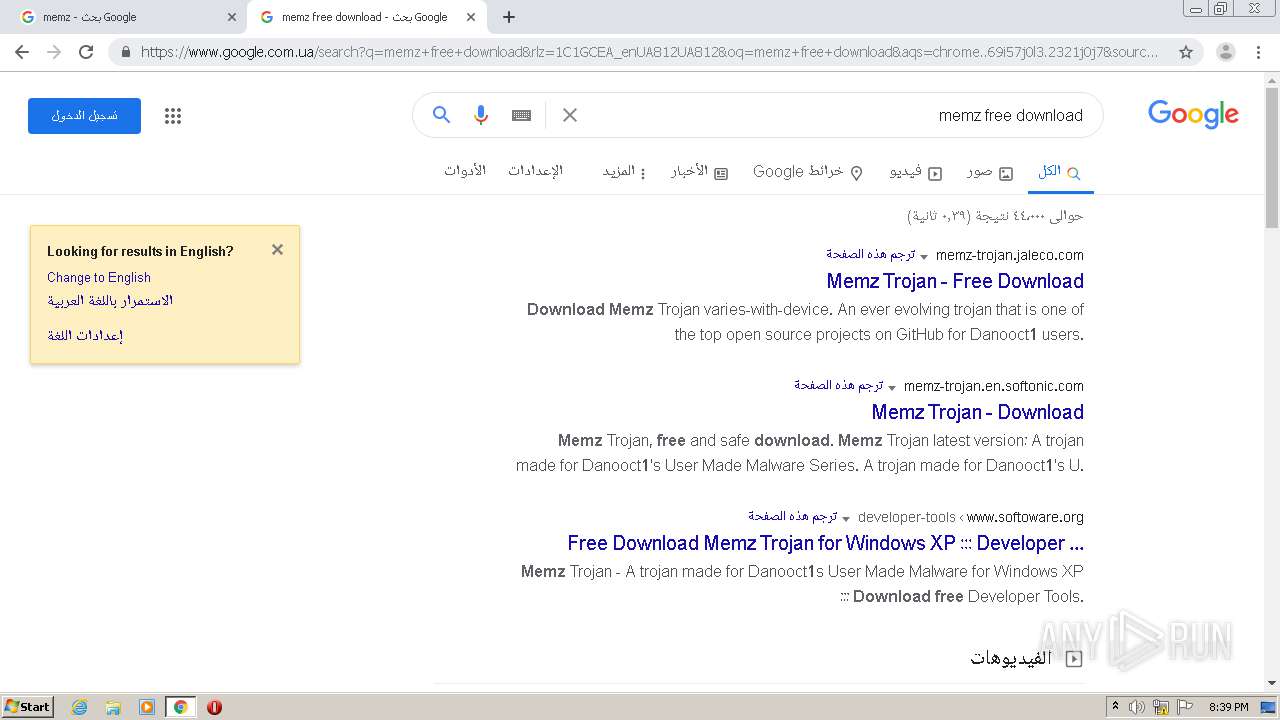1280x720 pixels.
Task: Activate voice search microphone icon
Action: coord(481,115)
